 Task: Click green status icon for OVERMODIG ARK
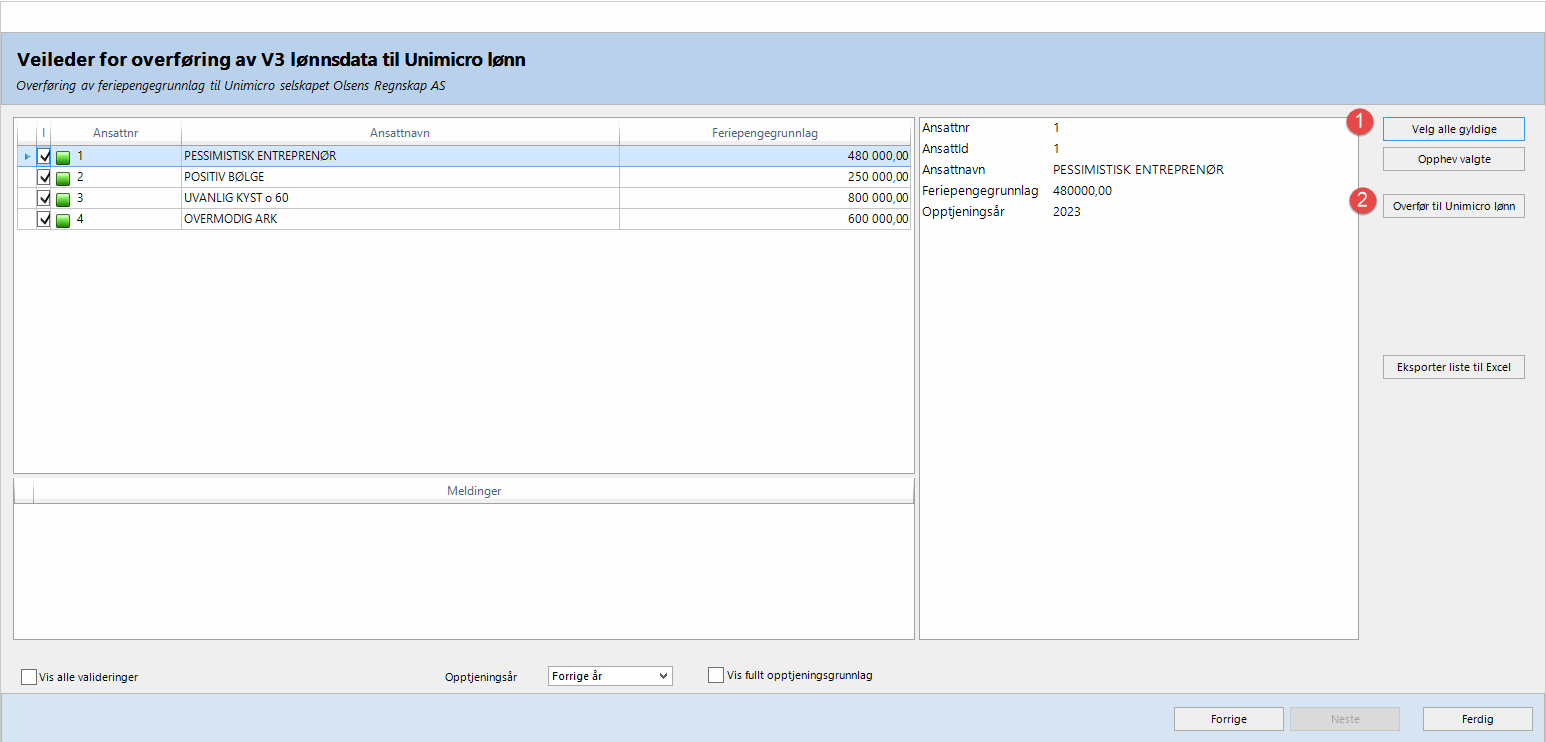(x=63, y=220)
